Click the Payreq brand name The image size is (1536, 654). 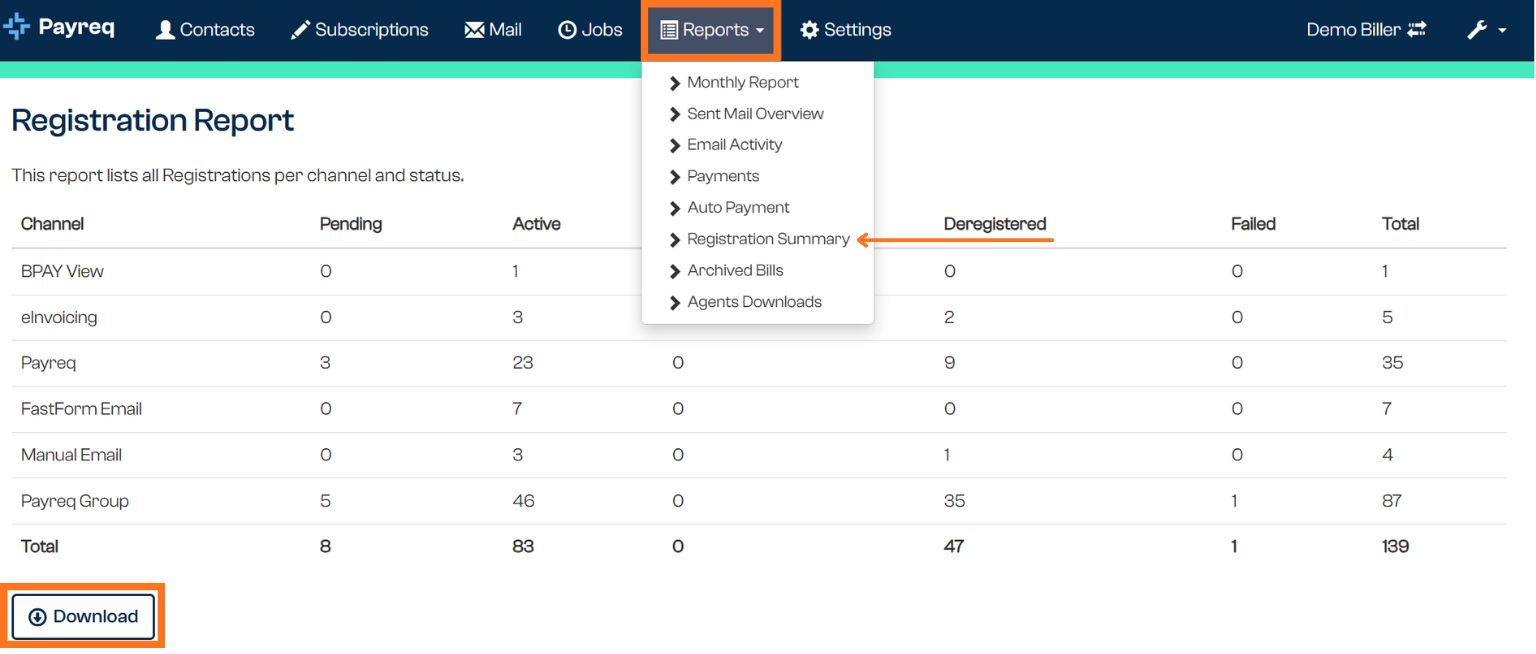tap(77, 28)
